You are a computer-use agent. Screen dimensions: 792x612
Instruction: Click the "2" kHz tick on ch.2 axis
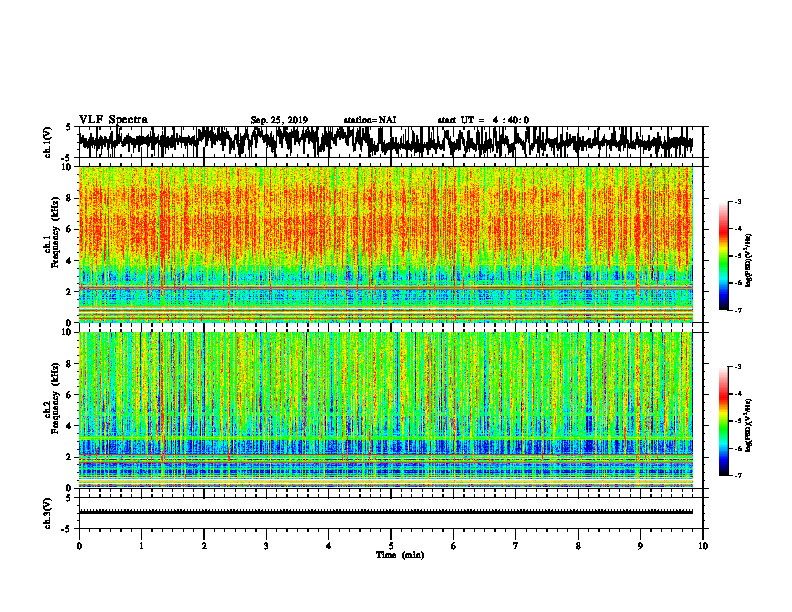click(70, 456)
